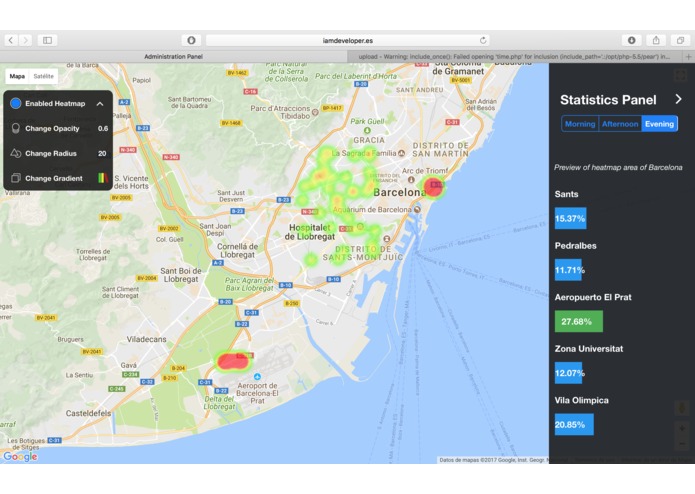Click the Sants district label
Screen dimensions: 695x494
tap(566, 194)
